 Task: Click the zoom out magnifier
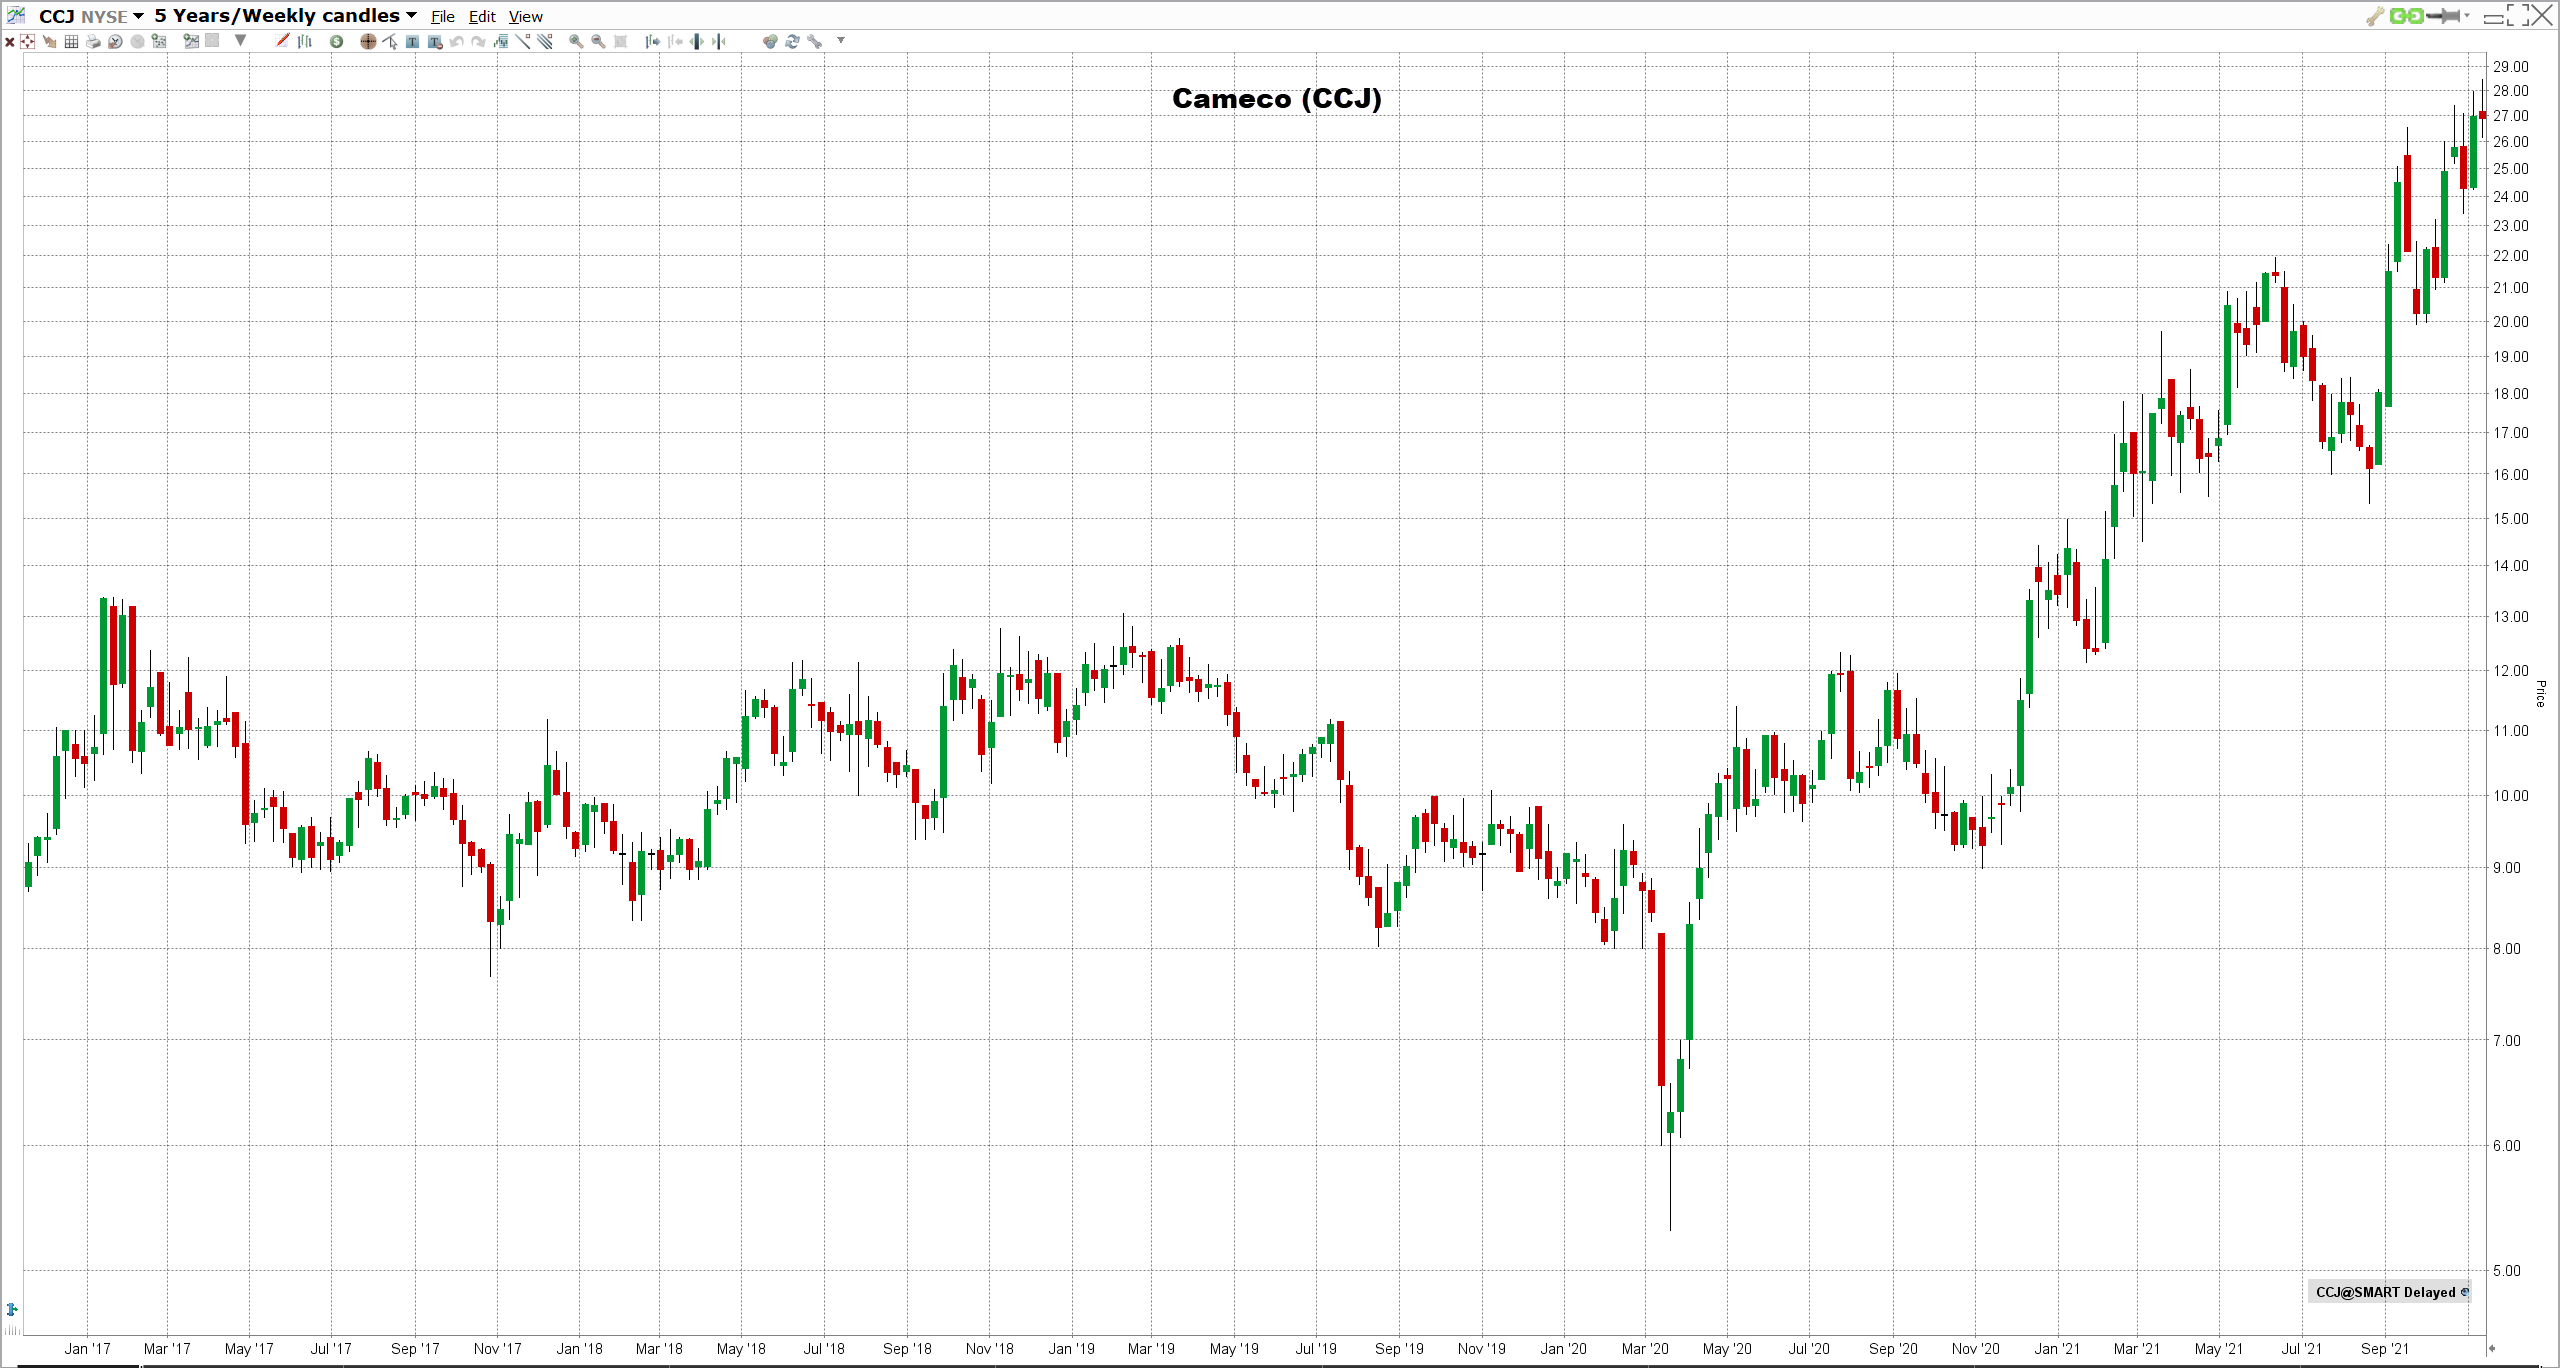(598, 41)
